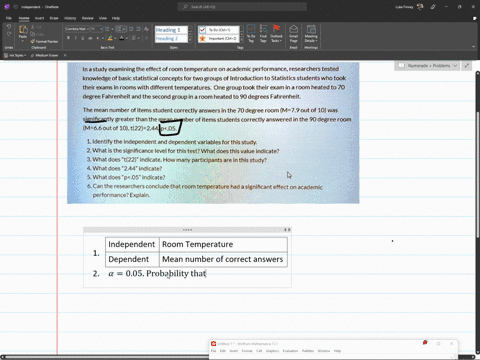Apply the Heading 2 style
Screen dimensions: 480x360
click(171, 39)
